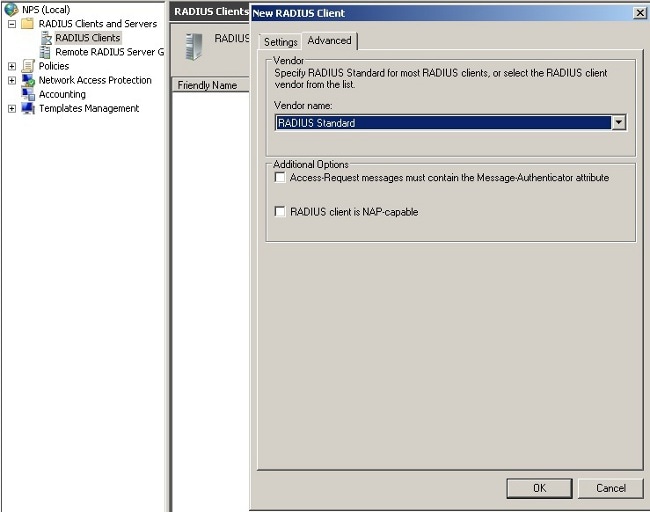Confirm with the OK button
The width and height of the screenshot is (650, 512).
click(x=539, y=488)
